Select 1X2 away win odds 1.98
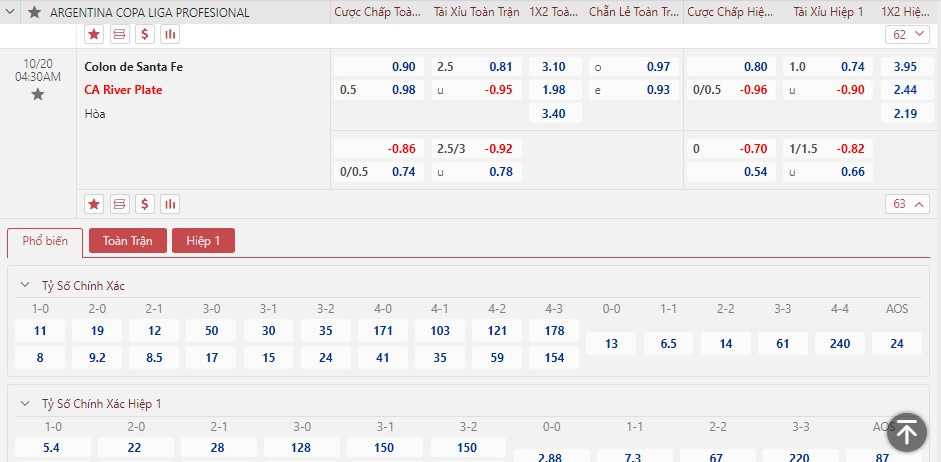Screen dimensions: 941x462 click(x=555, y=90)
